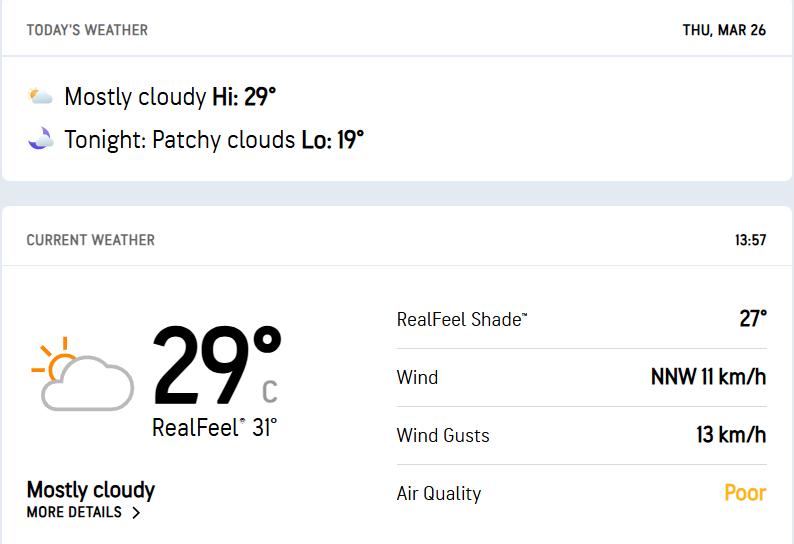Click the mostly cloudy day icon
Viewport: 794px width, 544px height.
[x=40, y=97]
